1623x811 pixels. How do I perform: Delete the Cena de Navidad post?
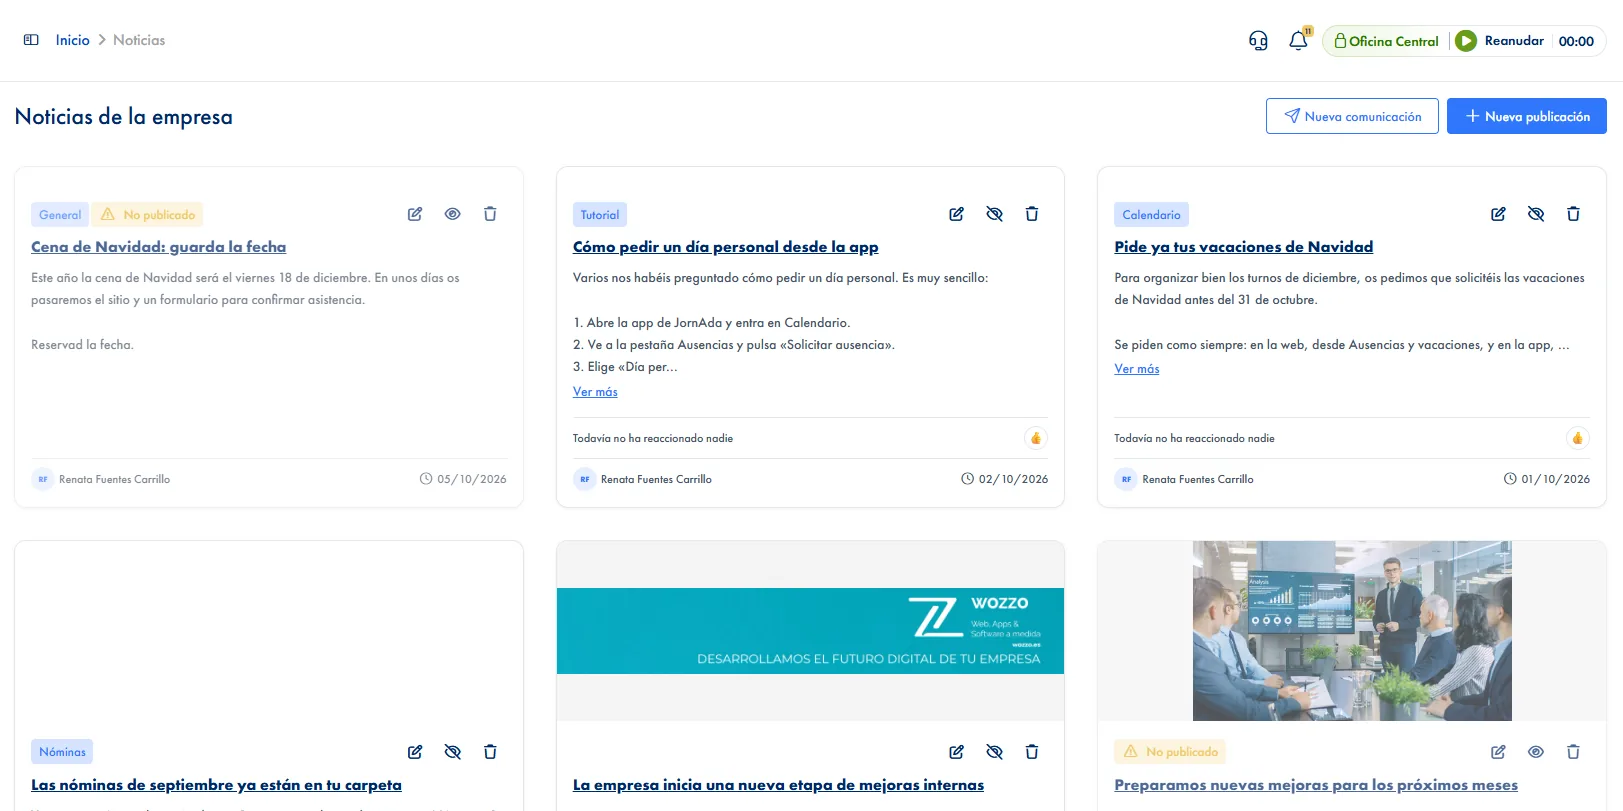[490, 214]
